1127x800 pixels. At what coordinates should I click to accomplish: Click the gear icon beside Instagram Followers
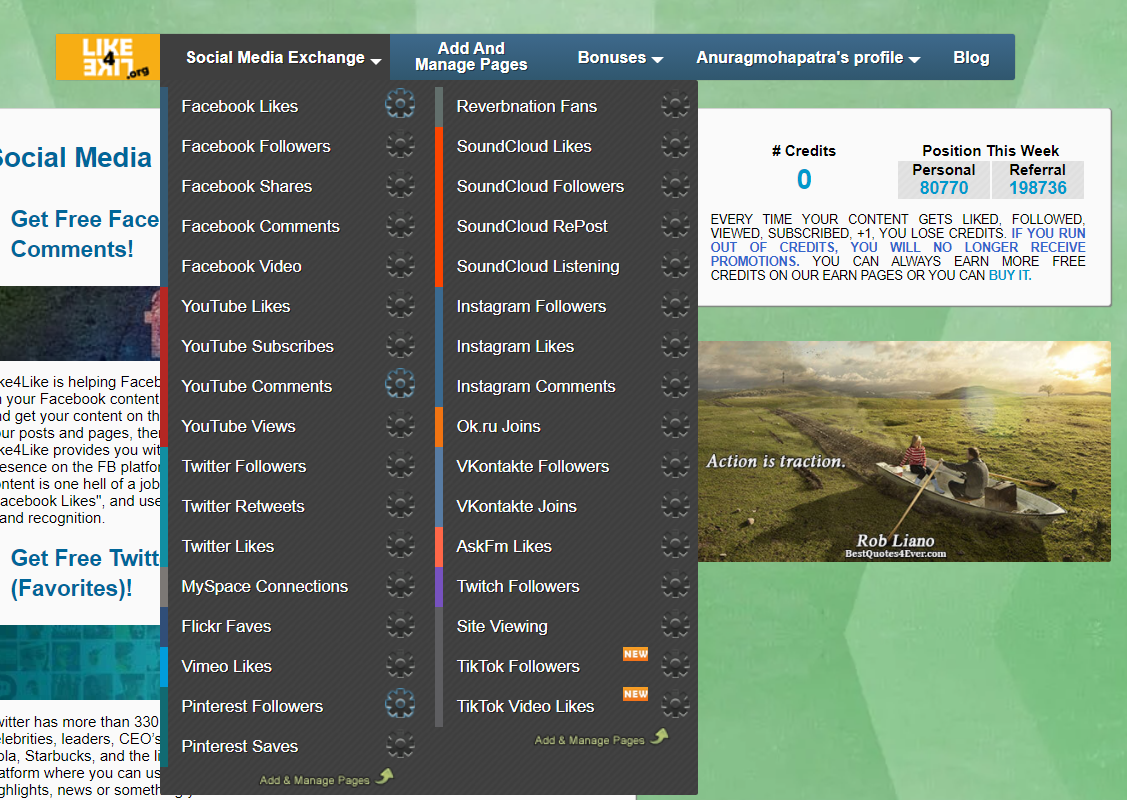[x=676, y=306]
